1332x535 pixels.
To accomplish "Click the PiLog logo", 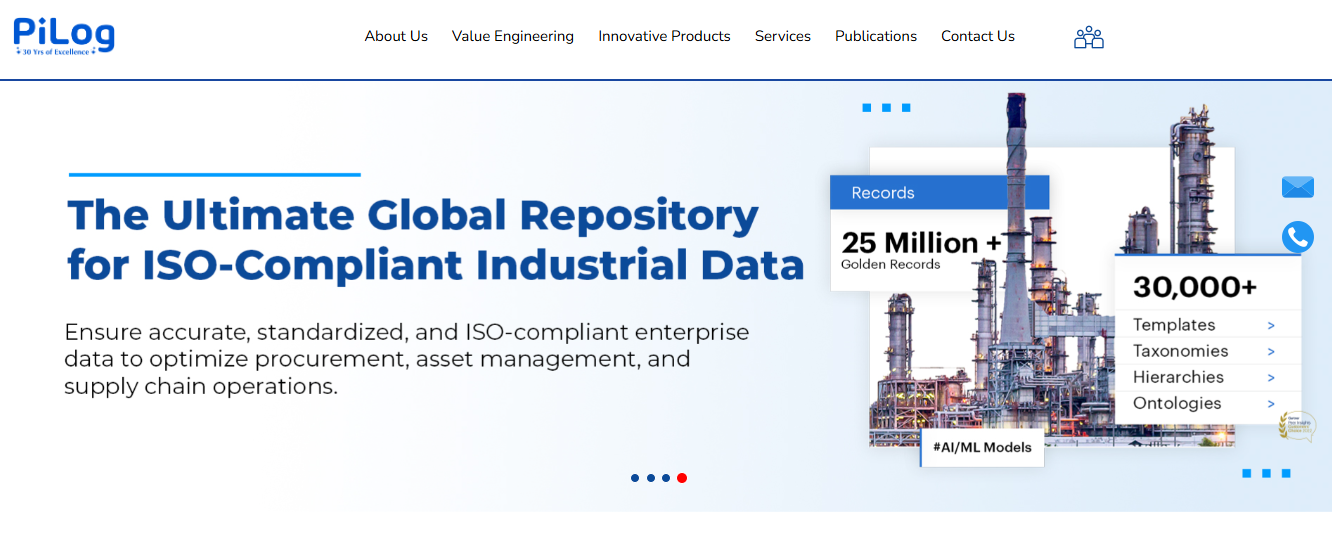I will [x=64, y=35].
